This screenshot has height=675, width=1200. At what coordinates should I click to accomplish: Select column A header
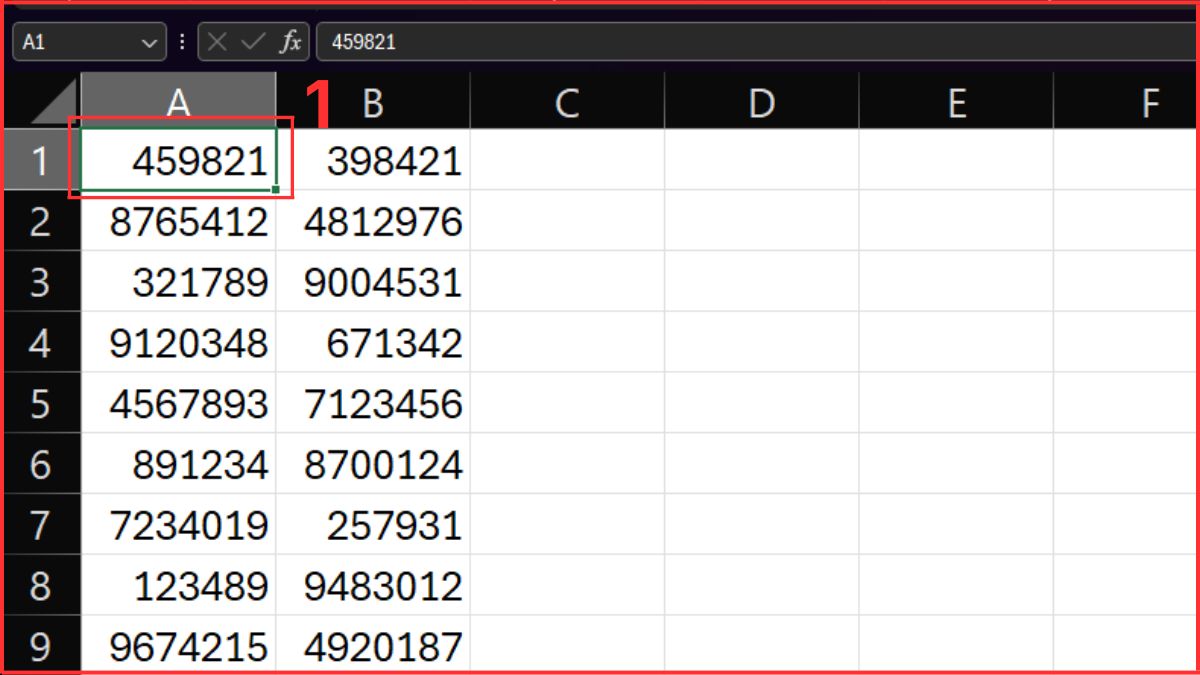[178, 102]
